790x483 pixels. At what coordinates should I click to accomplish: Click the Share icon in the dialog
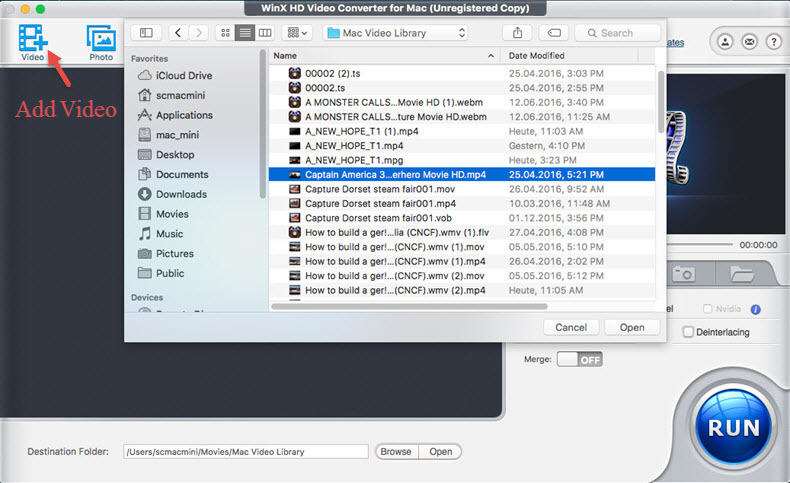pos(517,33)
